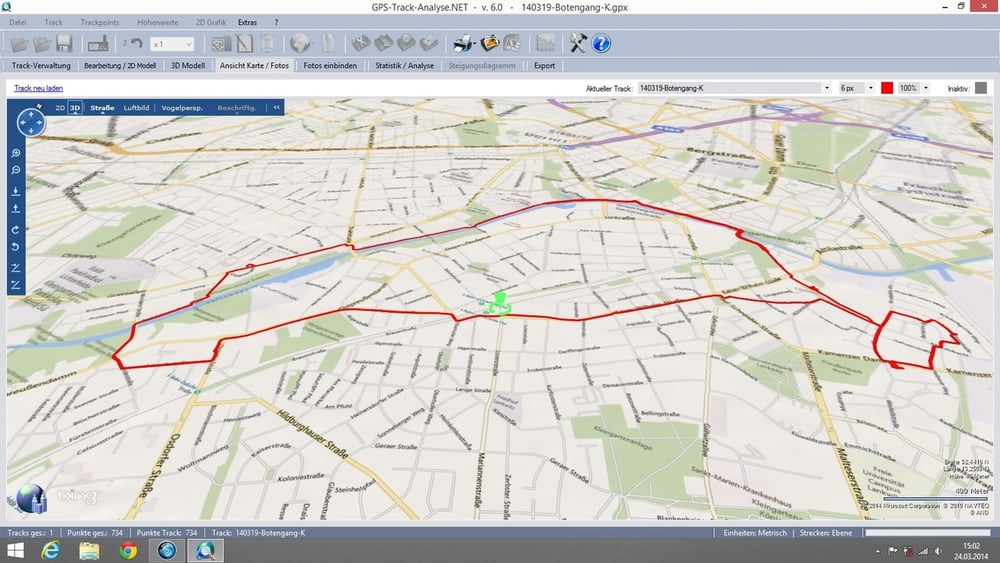Click the taskbar clock showing 15:02

(971, 551)
